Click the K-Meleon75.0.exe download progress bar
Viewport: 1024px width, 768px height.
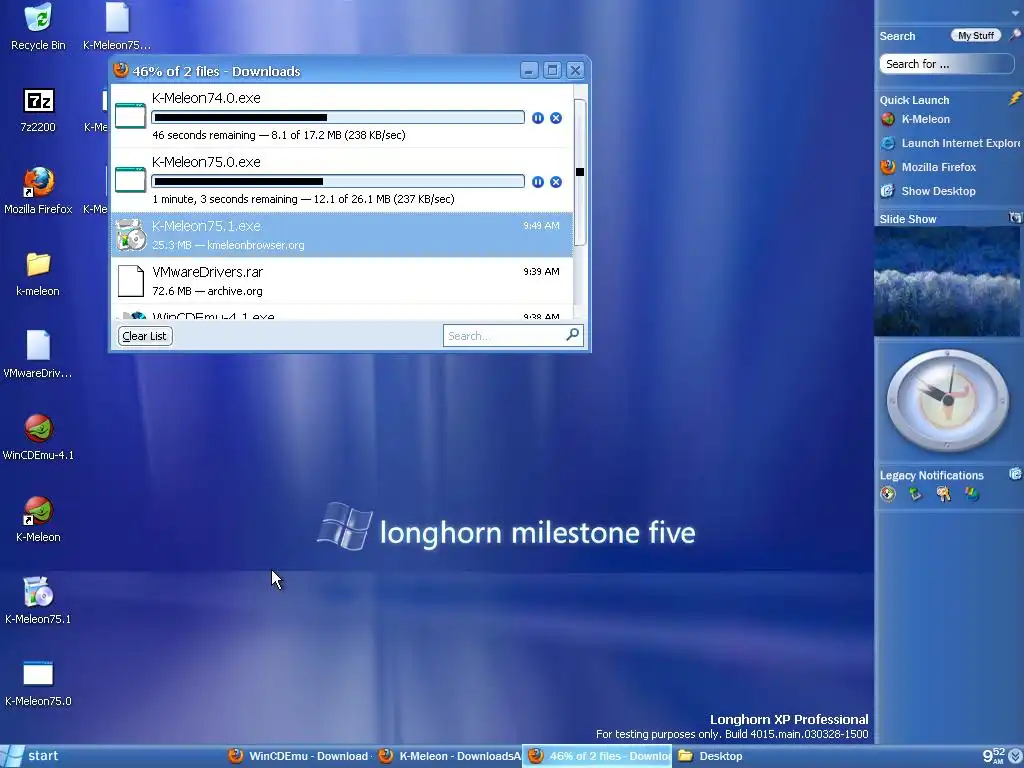click(x=338, y=182)
